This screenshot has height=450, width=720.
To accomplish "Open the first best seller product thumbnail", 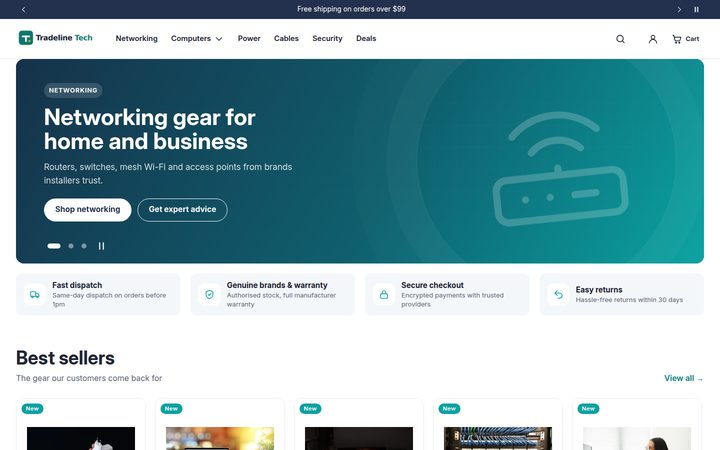I will (x=81, y=439).
